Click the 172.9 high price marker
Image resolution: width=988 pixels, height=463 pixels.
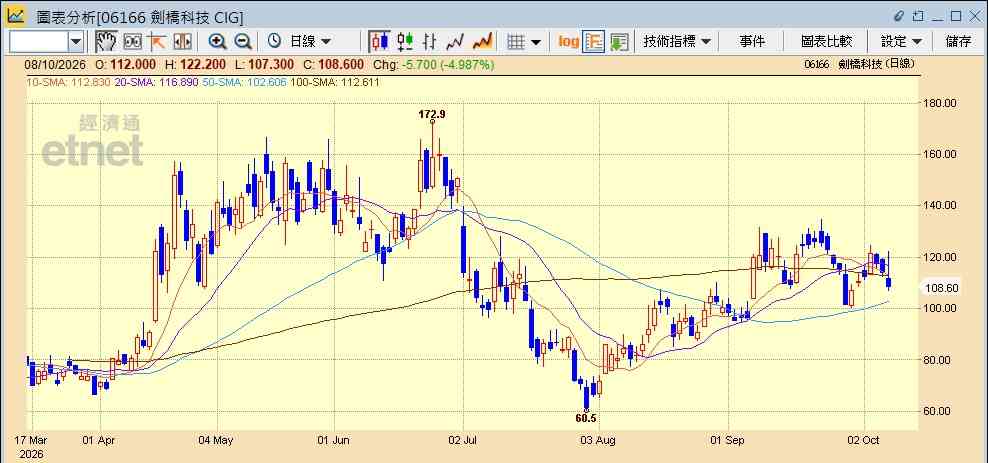tap(432, 114)
